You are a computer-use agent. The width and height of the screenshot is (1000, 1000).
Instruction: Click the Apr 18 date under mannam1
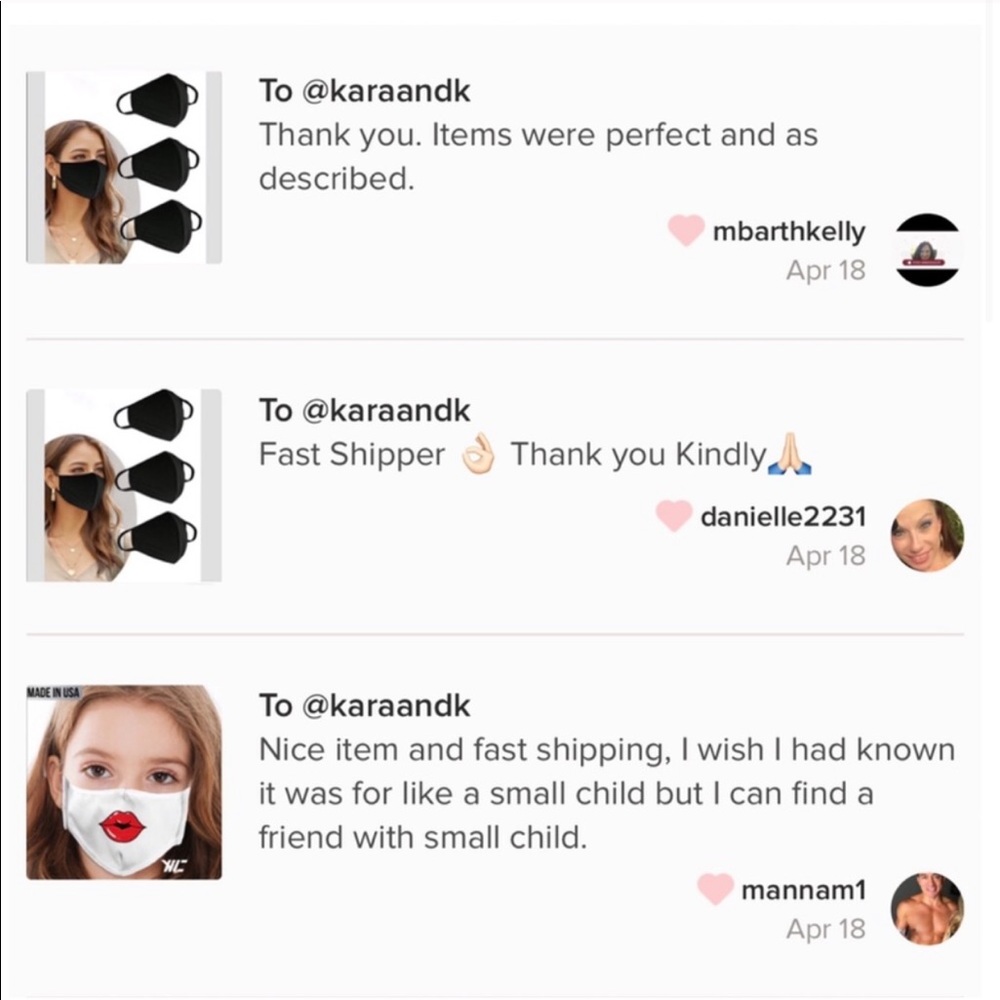825,928
